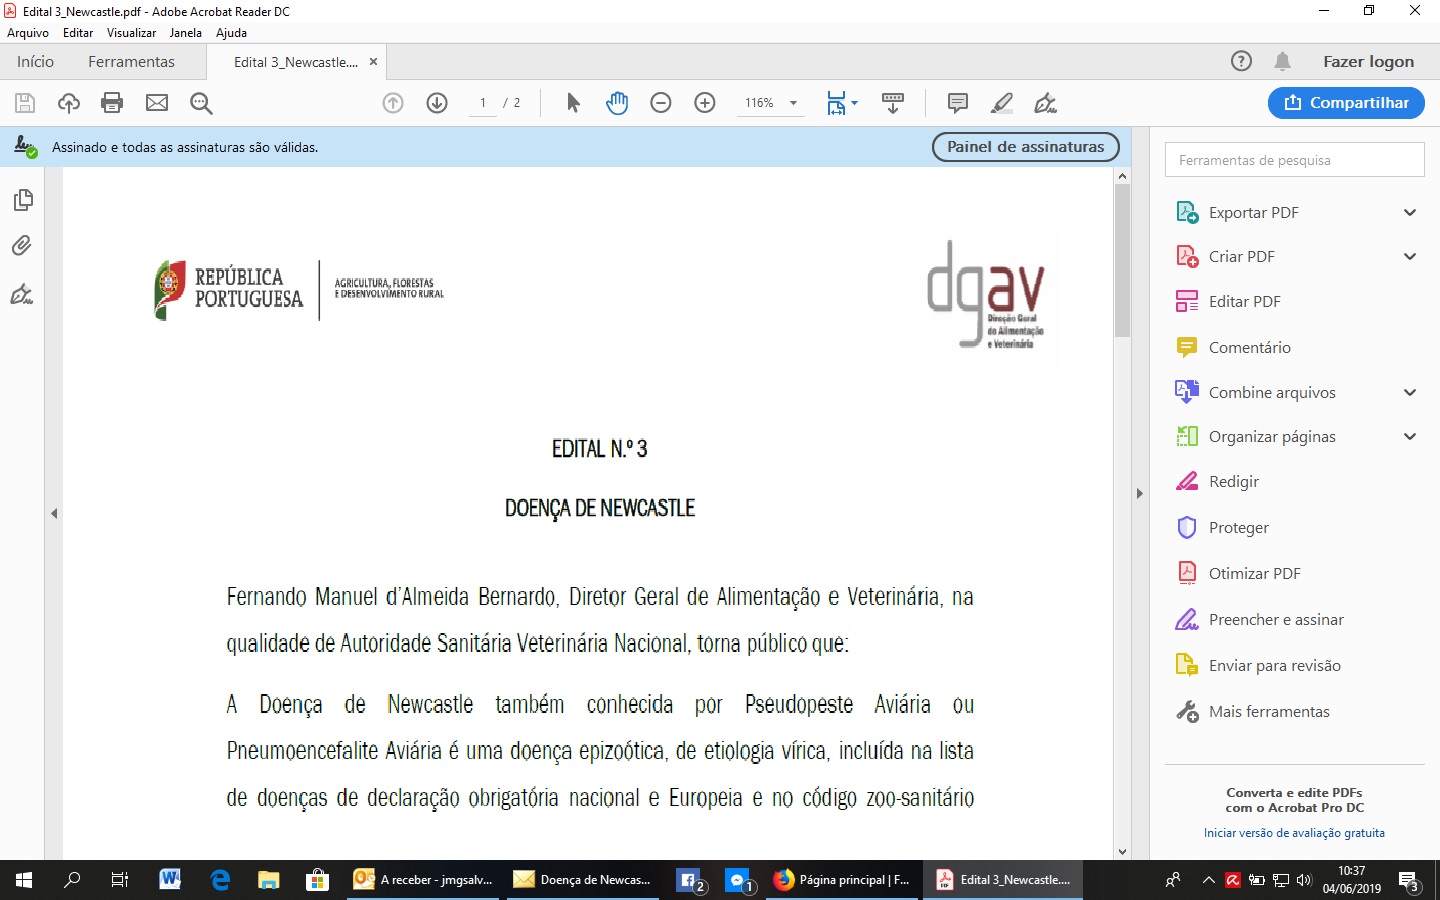Expand the Exportar PDF section

tap(1409, 212)
